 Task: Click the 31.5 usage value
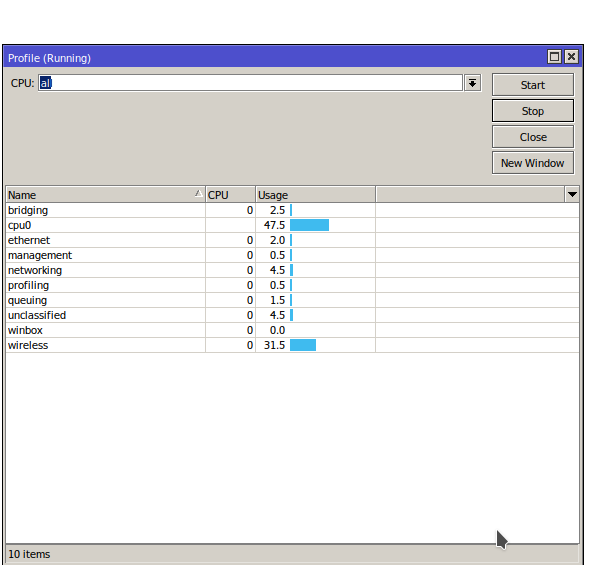click(x=274, y=346)
